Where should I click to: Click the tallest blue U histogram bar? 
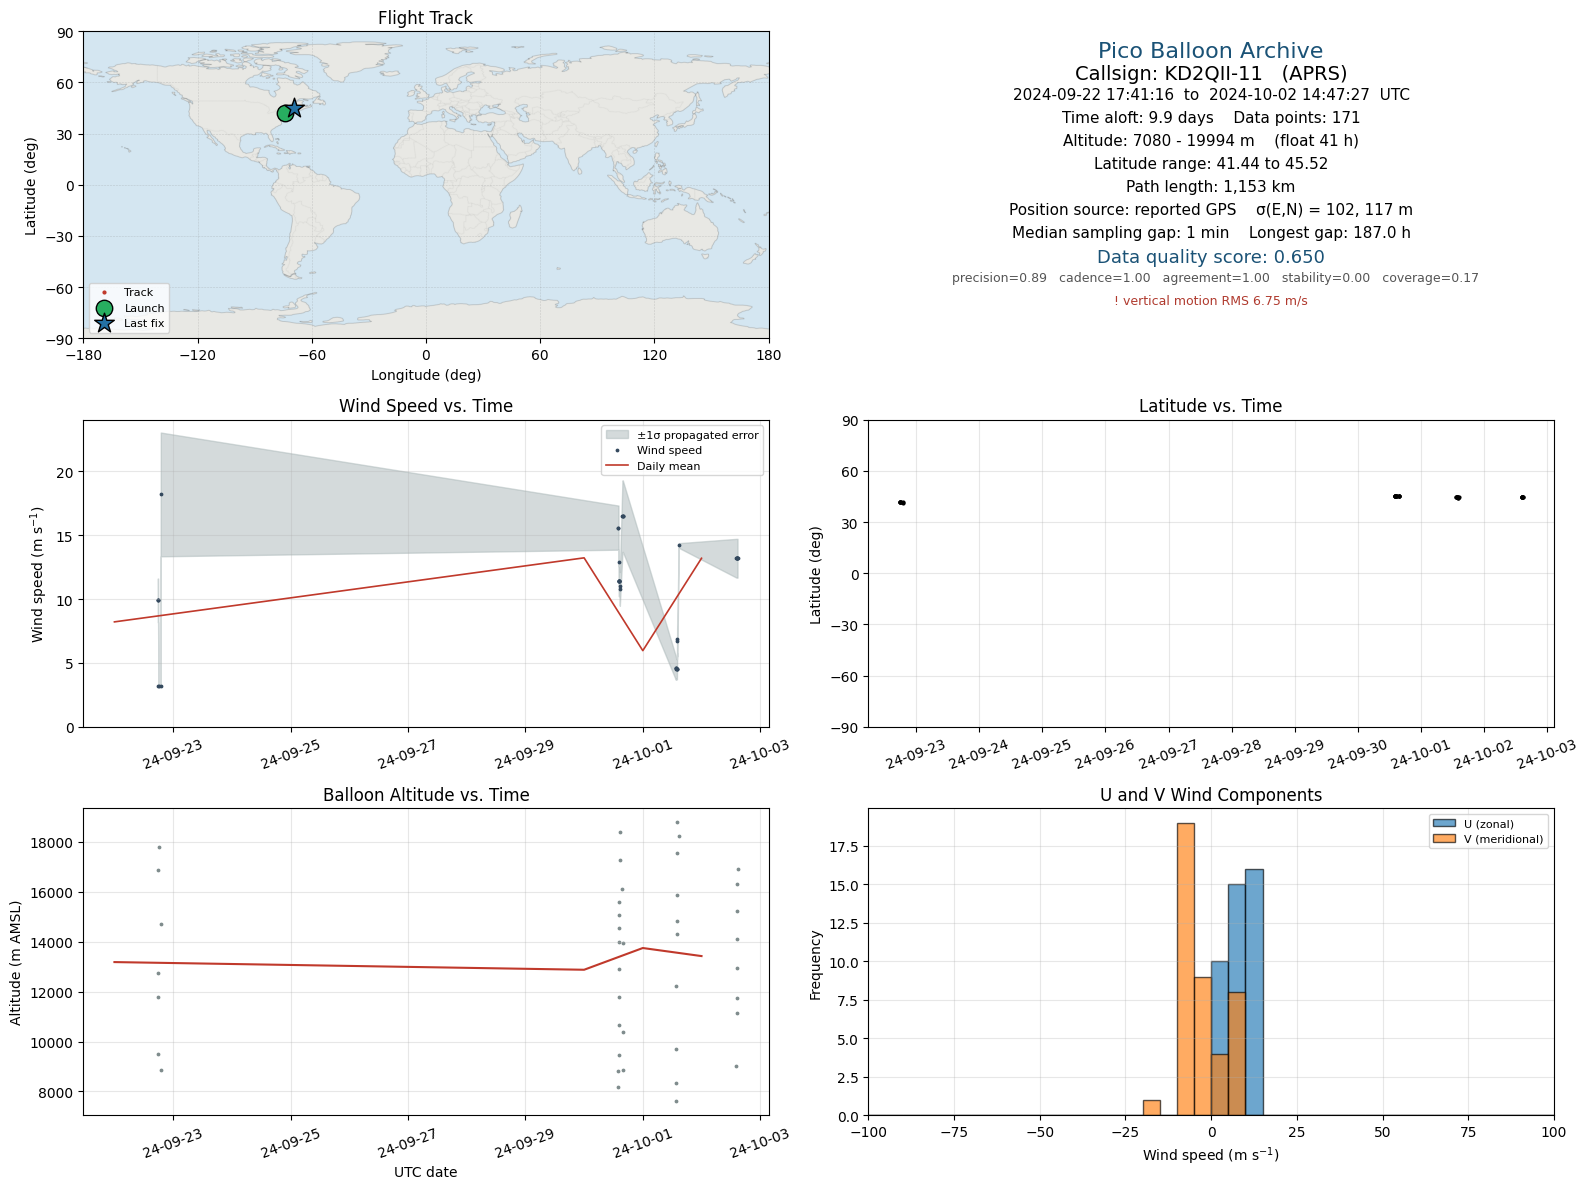coord(1254,992)
